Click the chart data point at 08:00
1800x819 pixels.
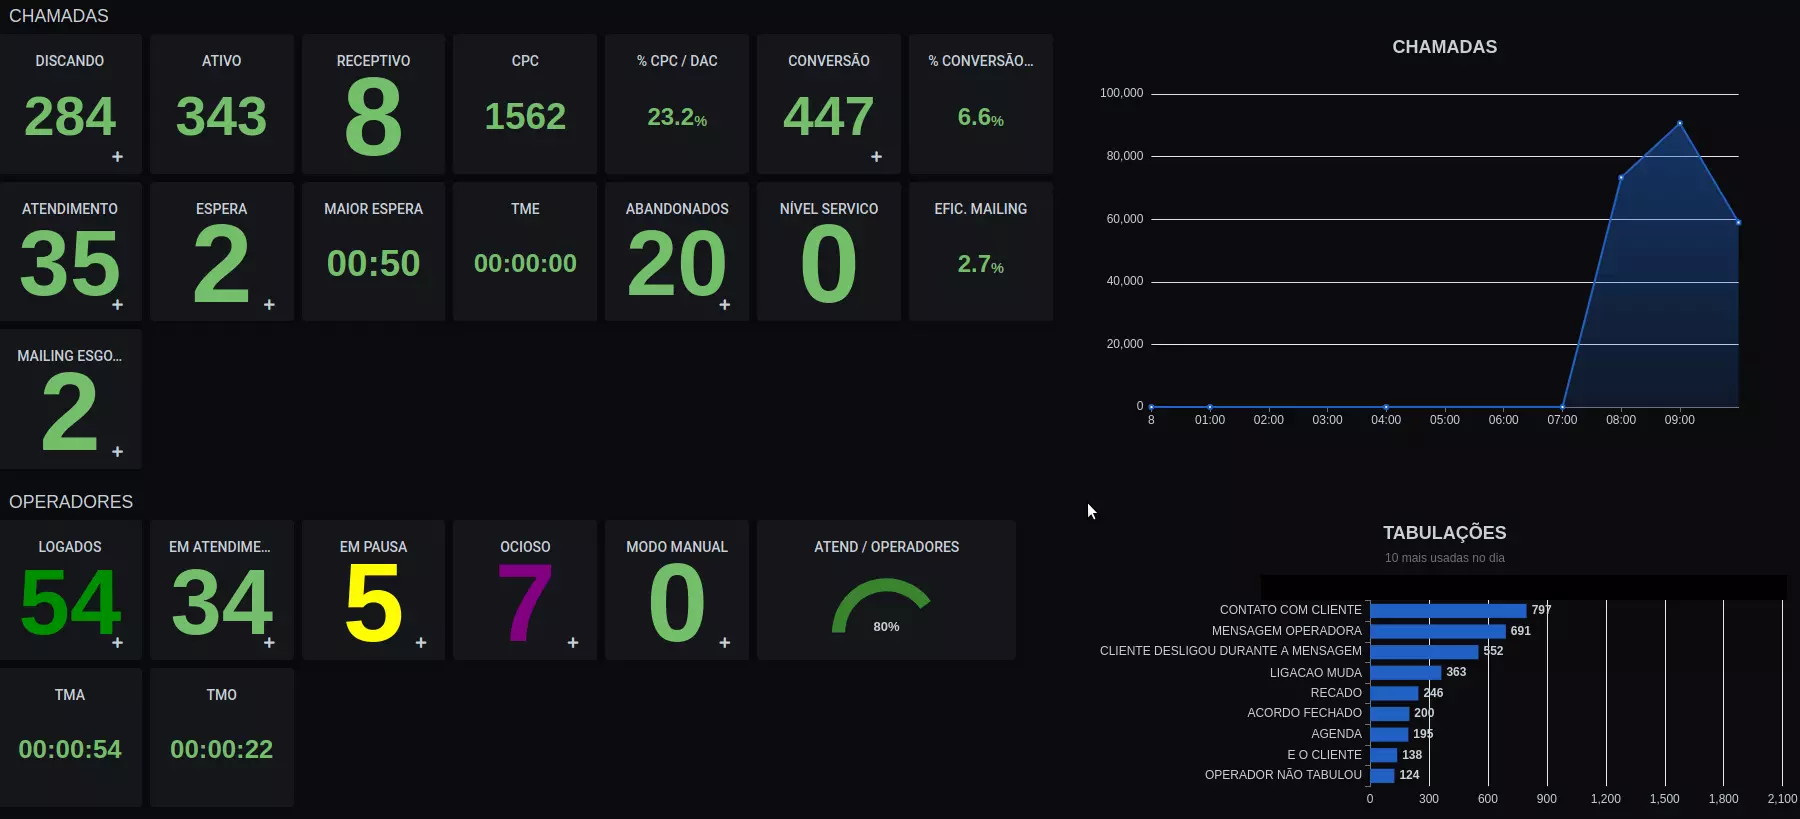(x=1621, y=178)
